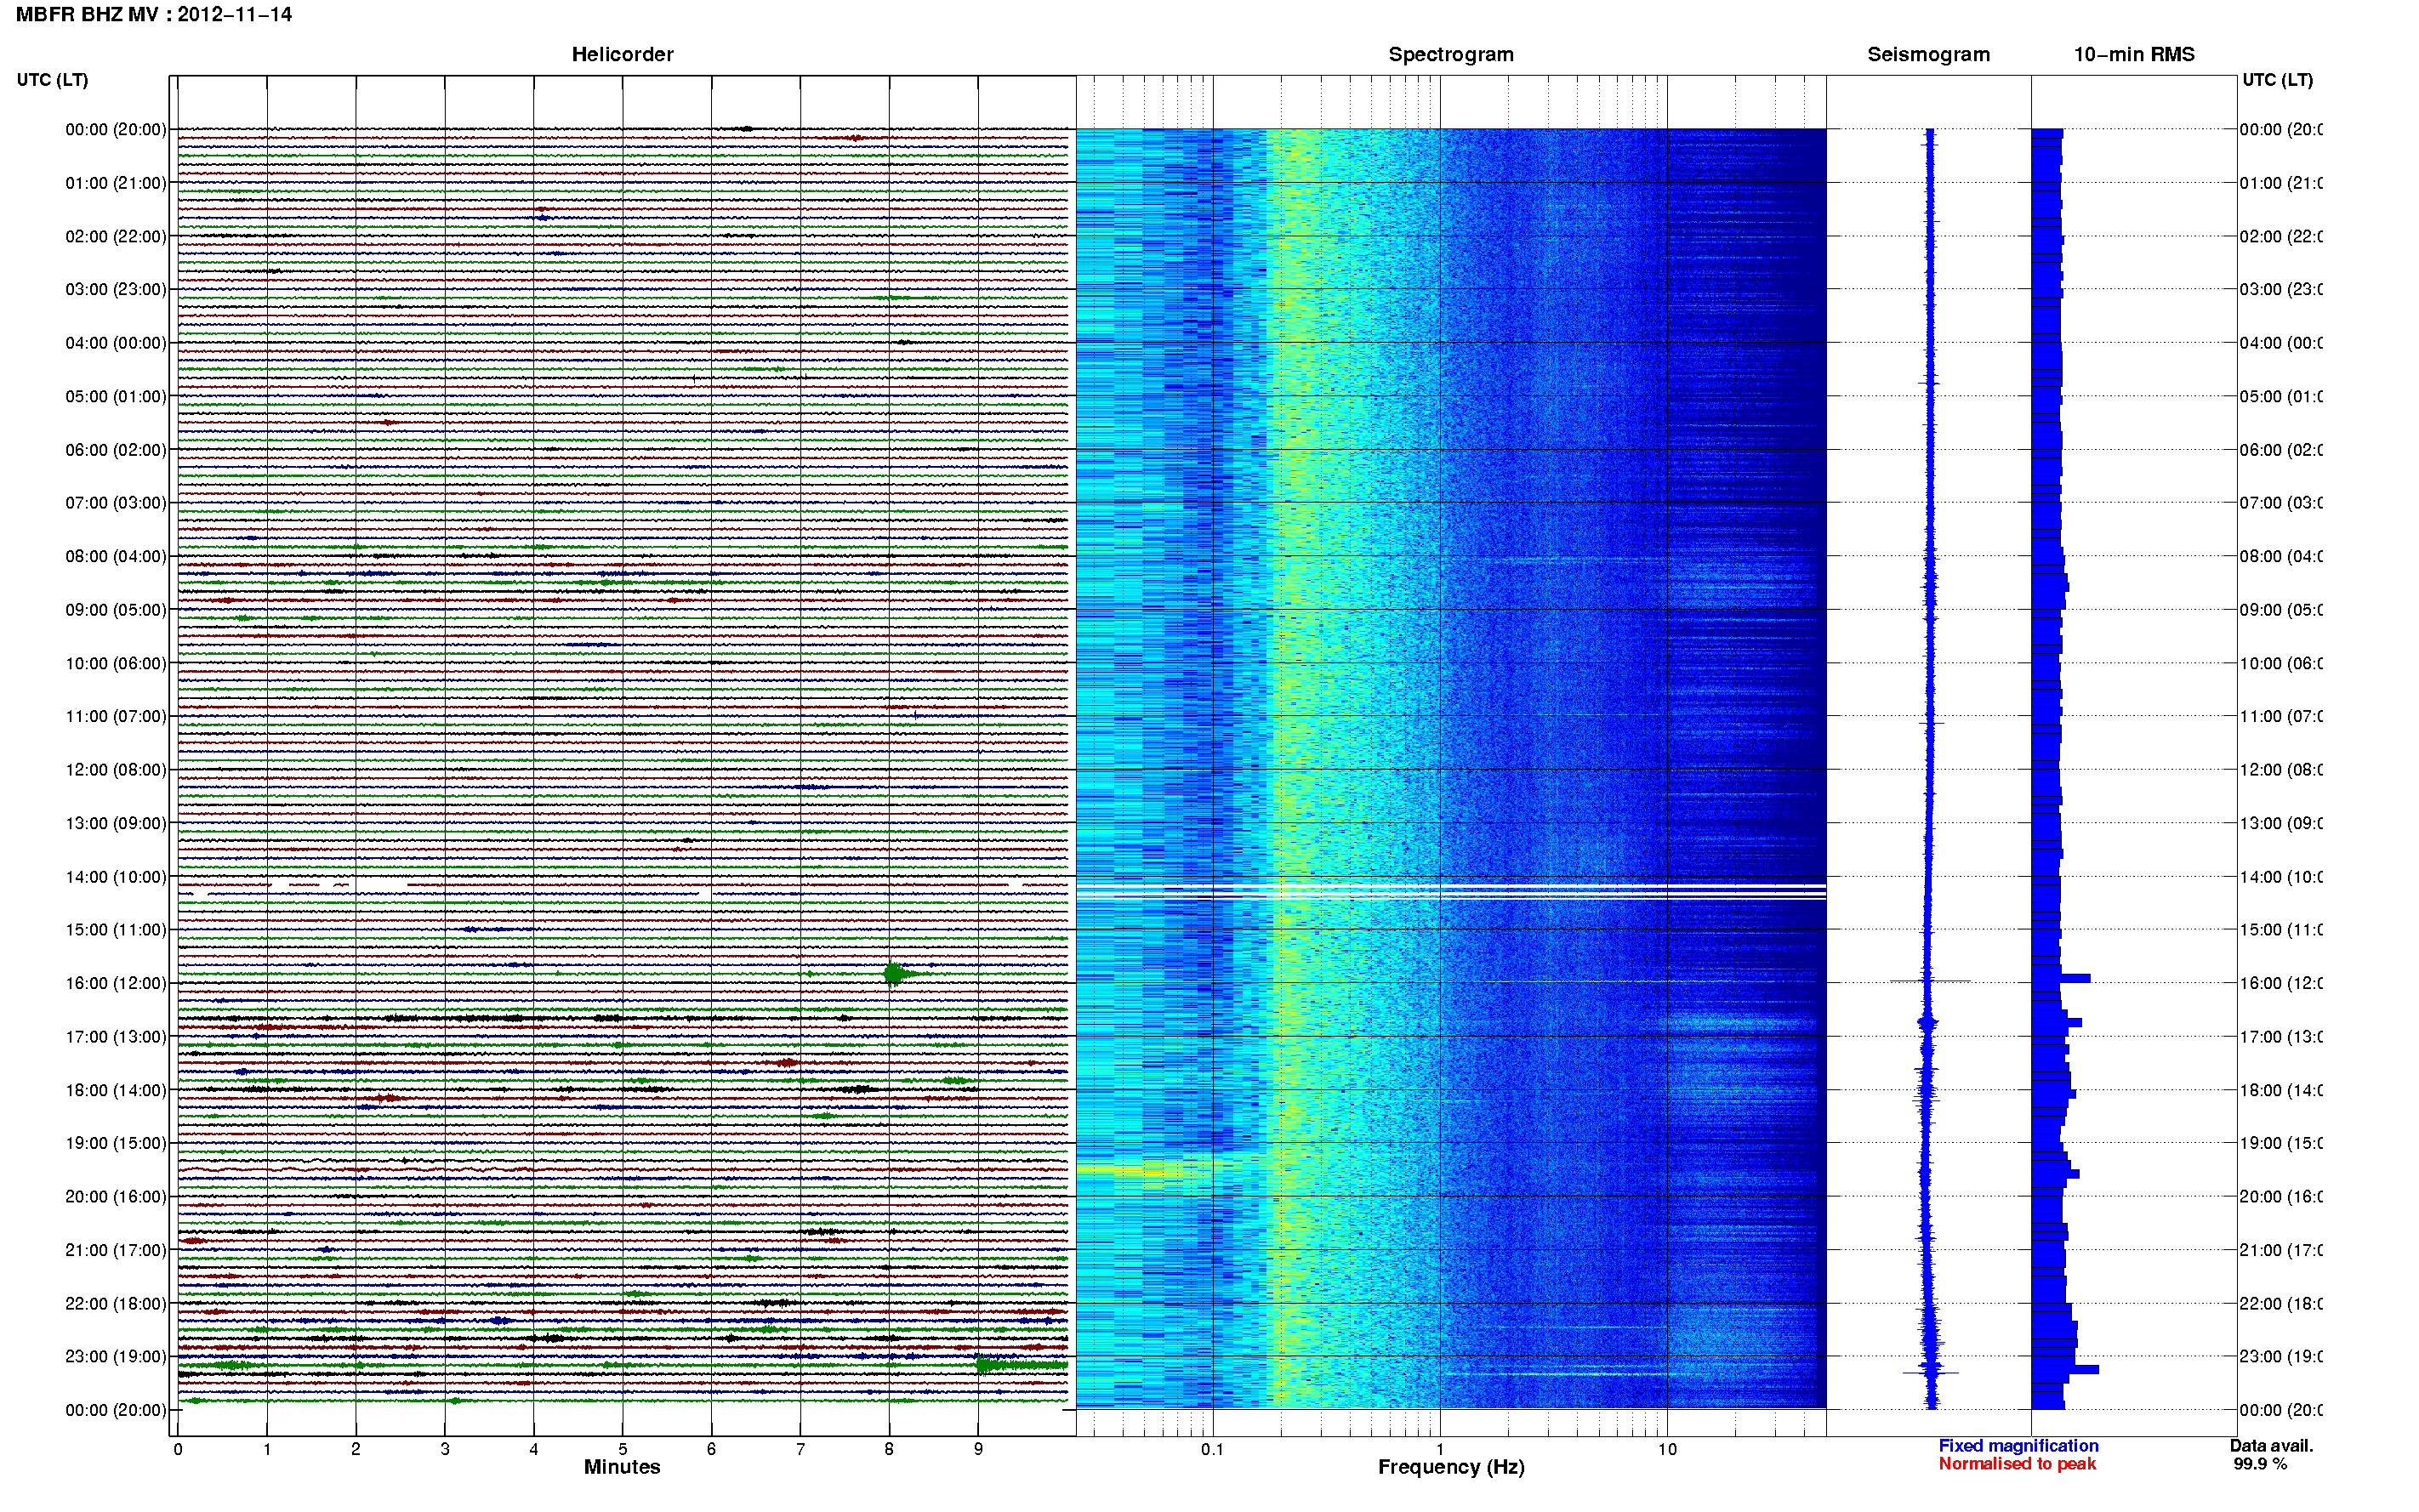Click the left time label '07:00 (03:00)'
2419x1512 pixels.
pos(116,502)
